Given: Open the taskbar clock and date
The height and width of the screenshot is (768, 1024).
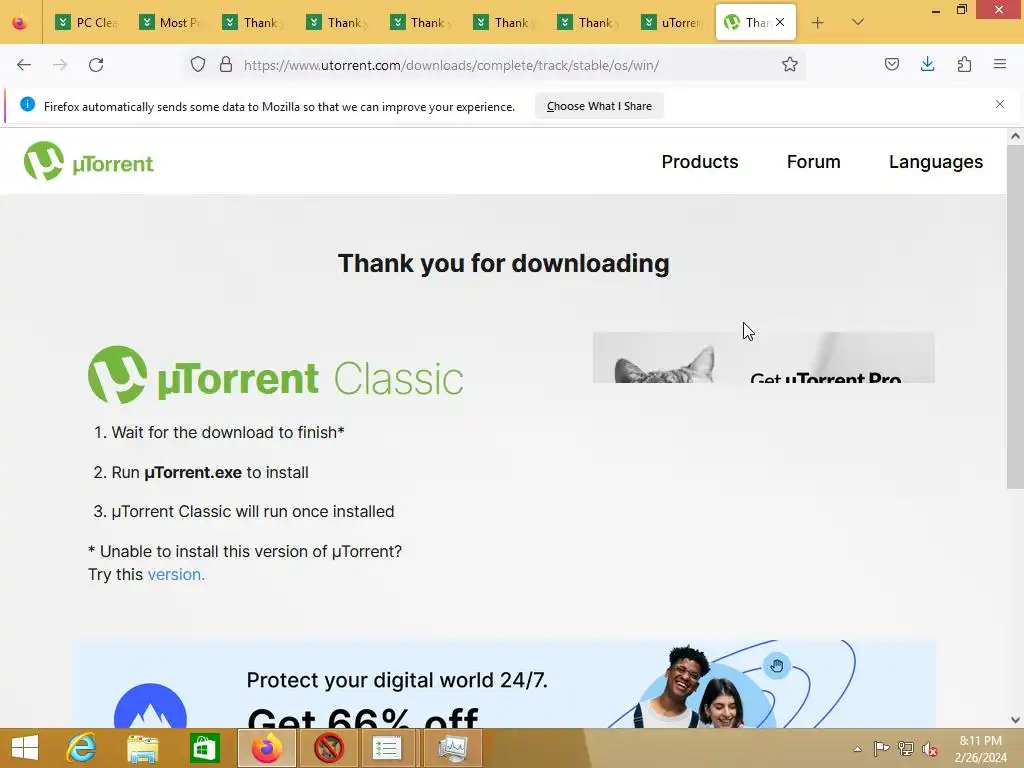Looking at the screenshot, I should pos(980,749).
